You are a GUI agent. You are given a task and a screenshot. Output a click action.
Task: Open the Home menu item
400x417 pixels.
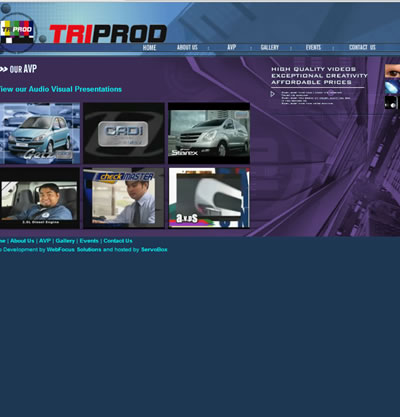(x=149, y=47)
